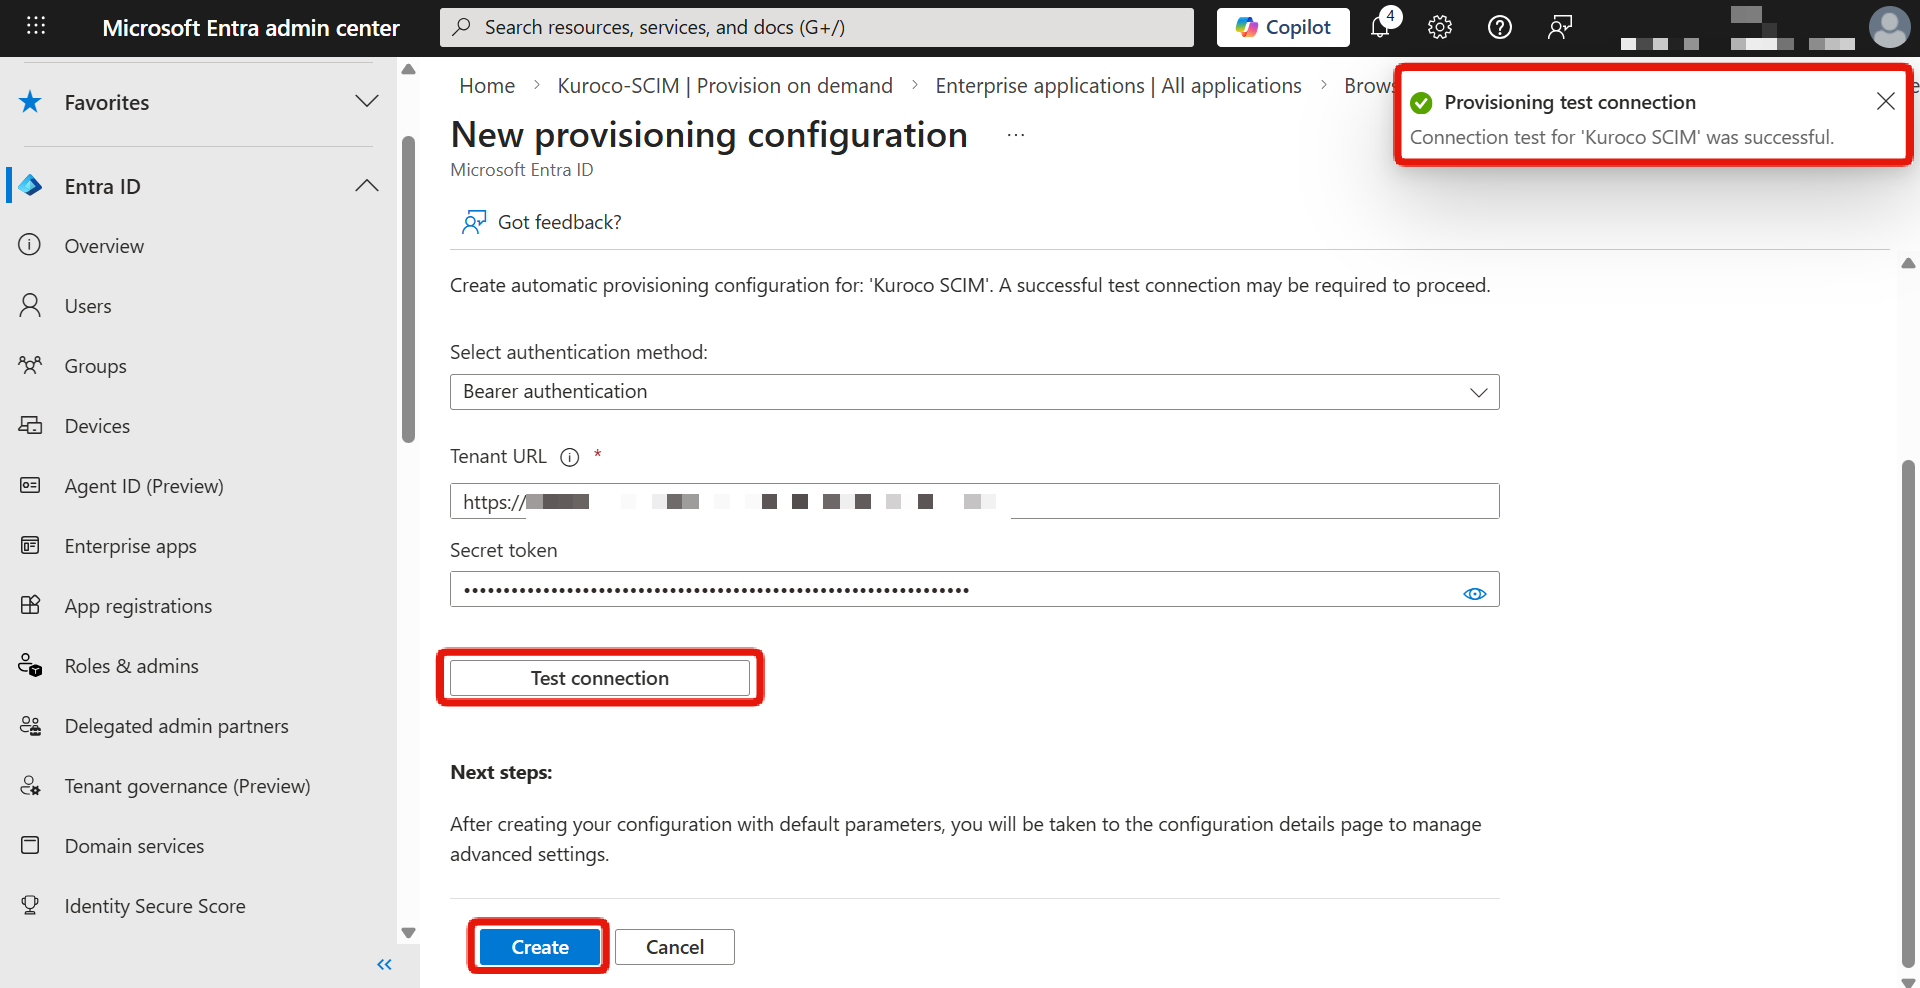Open the authentication method dropdown
The width and height of the screenshot is (1920, 988).
click(974, 392)
